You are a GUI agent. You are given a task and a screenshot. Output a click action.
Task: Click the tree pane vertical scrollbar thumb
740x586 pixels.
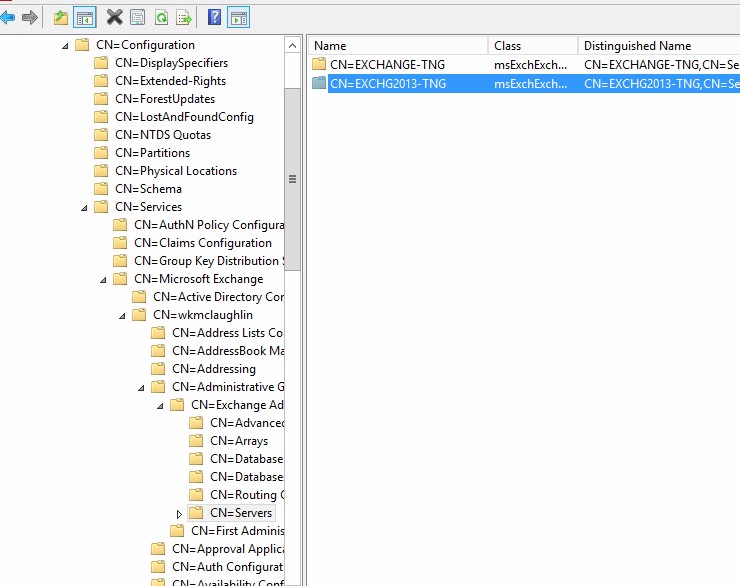(293, 179)
